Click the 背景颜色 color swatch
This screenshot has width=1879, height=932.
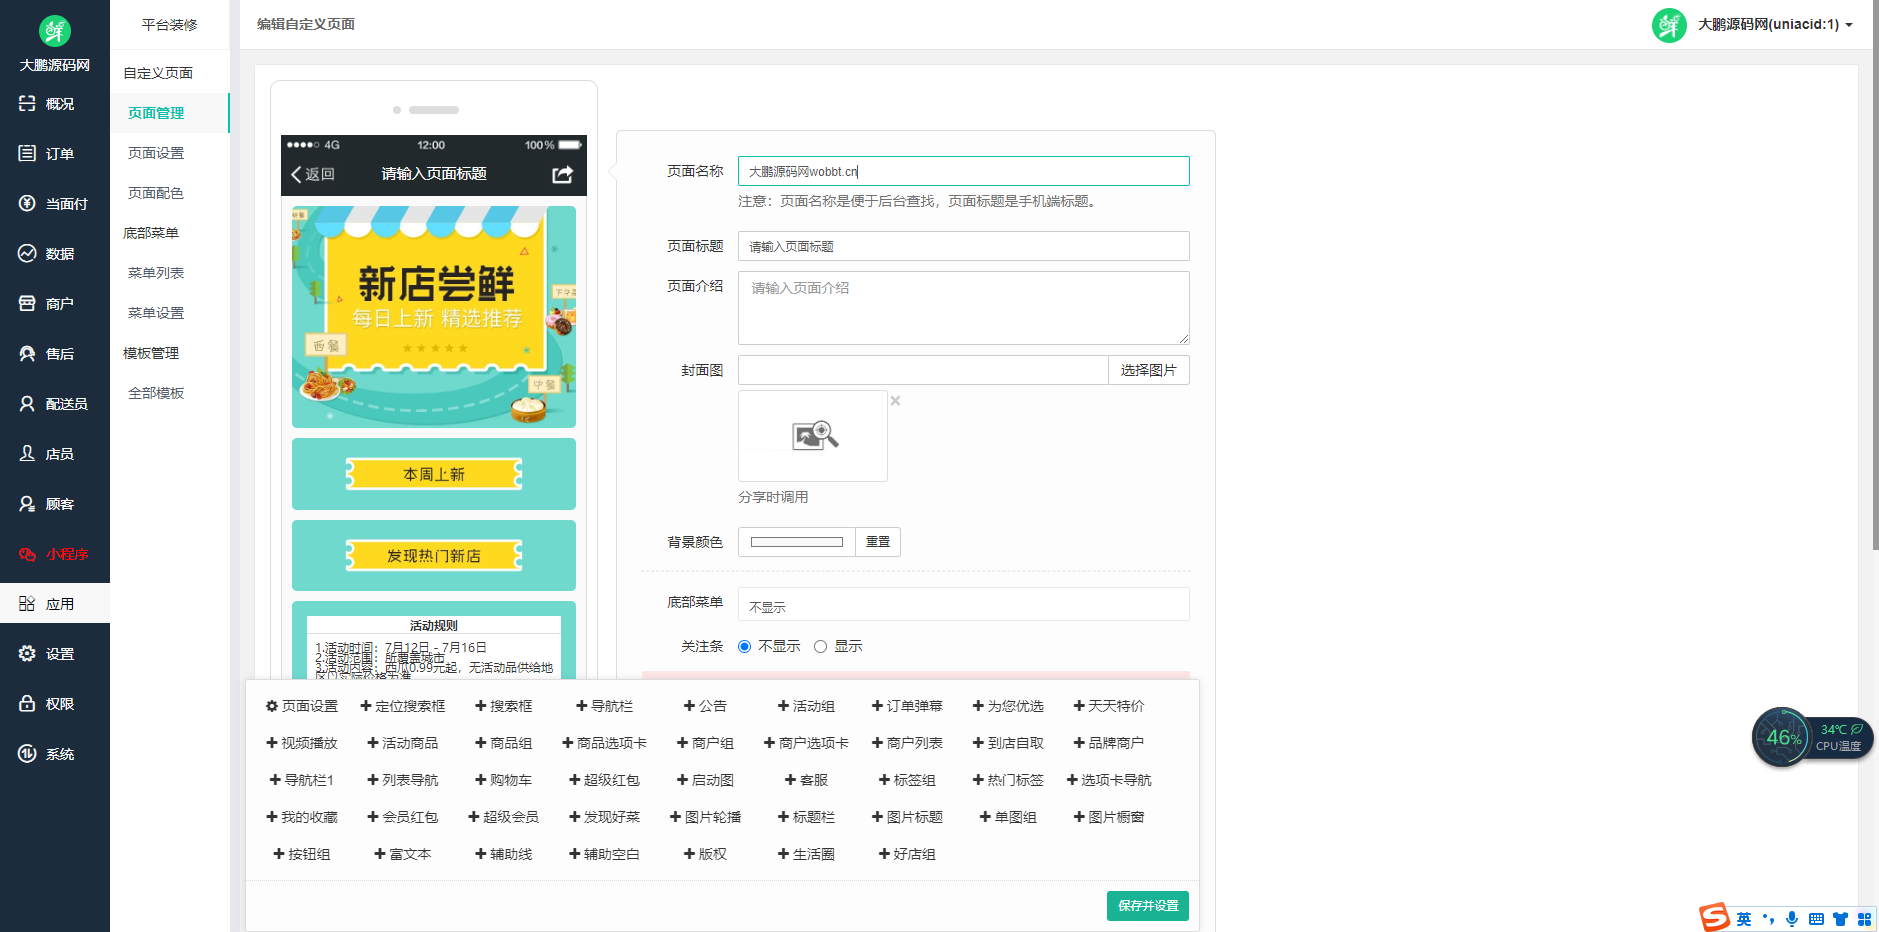point(796,541)
